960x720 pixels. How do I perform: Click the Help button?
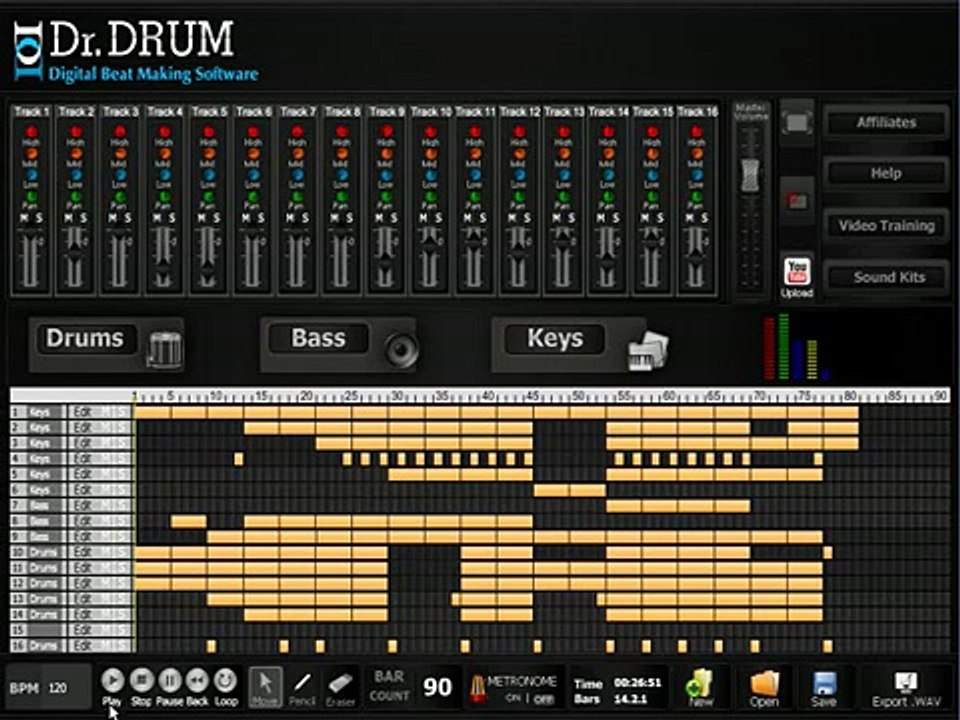pos(886,174)
